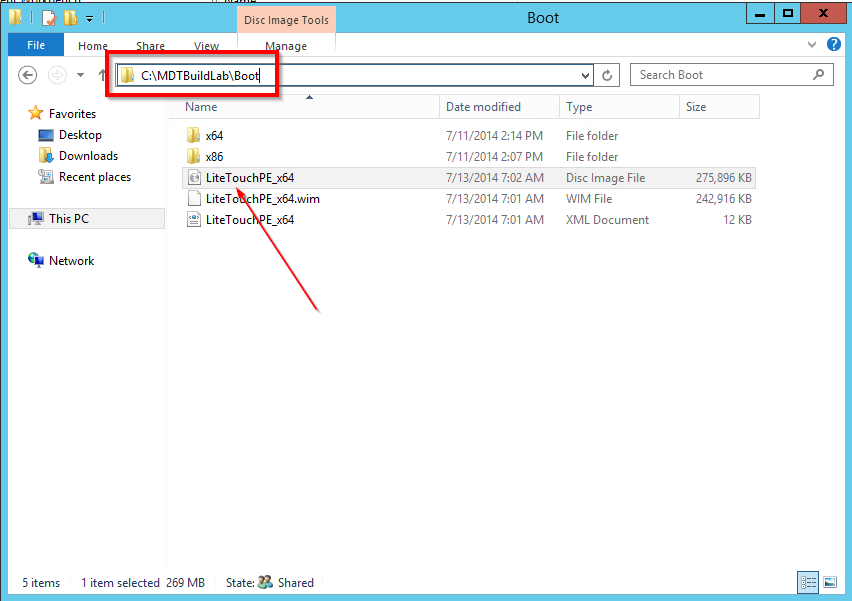Select Network in navigation pane
Image resolution: width=852 pixels, height=601 pixels.
71,261
